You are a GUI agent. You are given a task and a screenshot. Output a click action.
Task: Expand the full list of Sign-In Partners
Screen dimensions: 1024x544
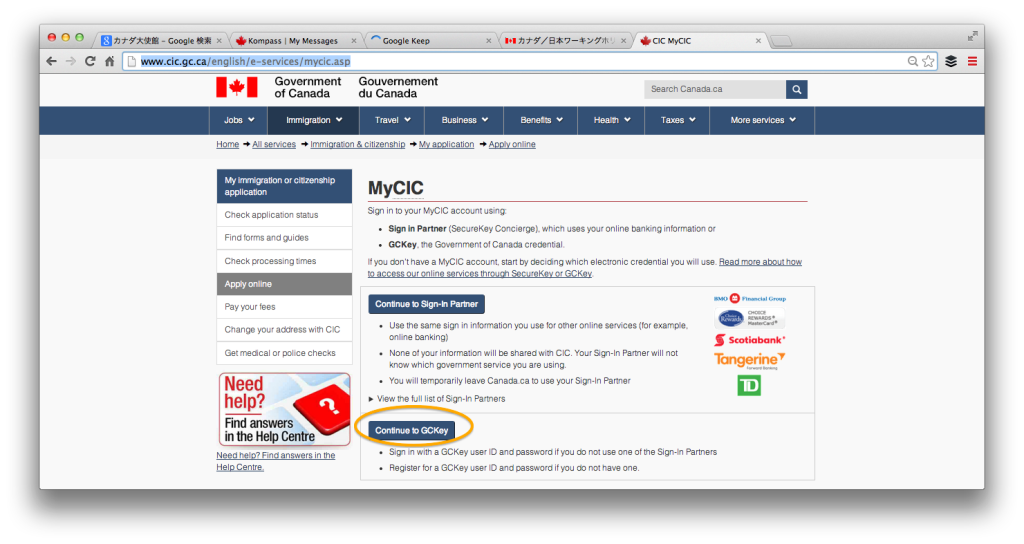pos(437,399)
